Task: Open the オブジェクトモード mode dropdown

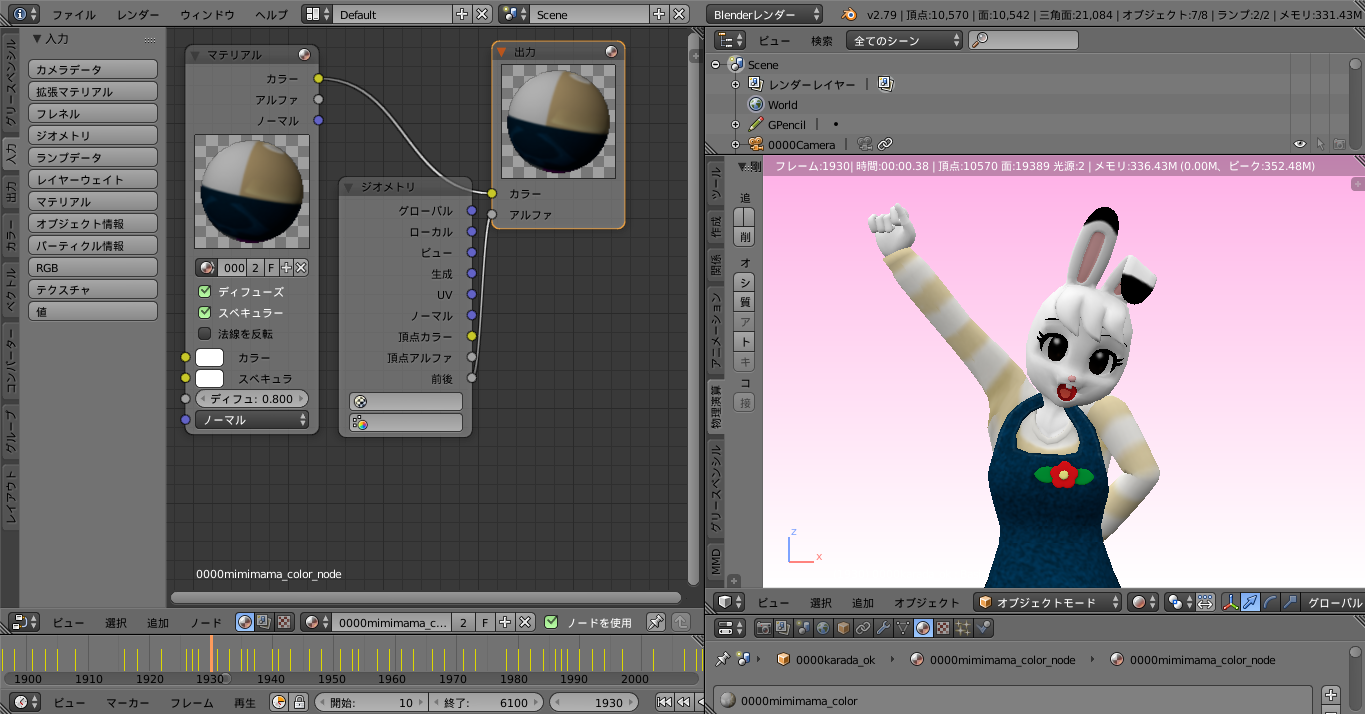Action: [x=1048, y=602]
